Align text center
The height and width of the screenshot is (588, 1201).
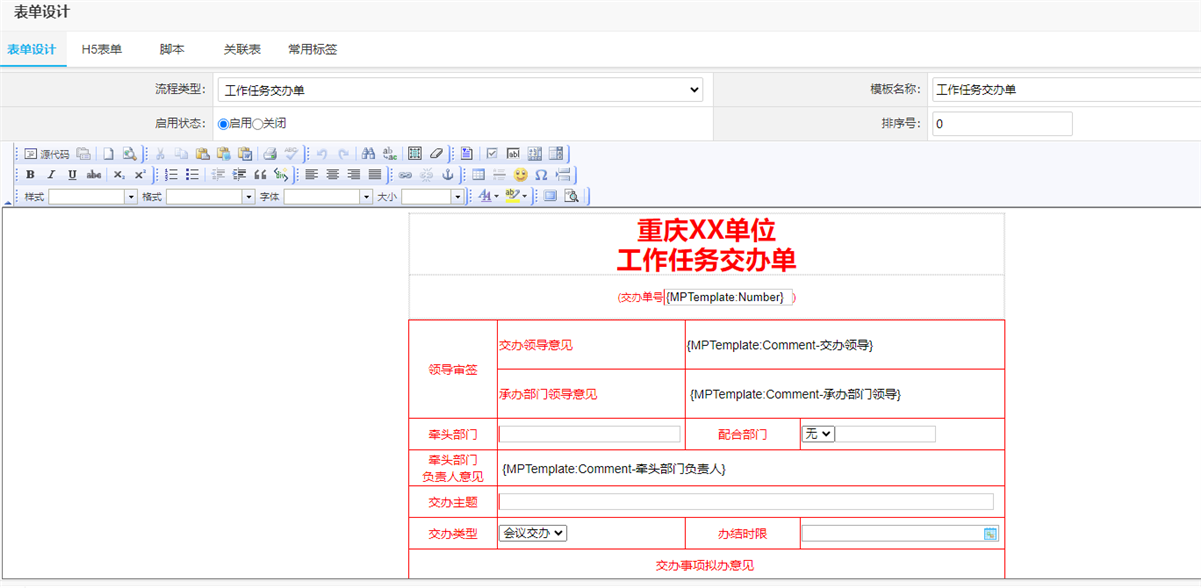click(332, 174)
